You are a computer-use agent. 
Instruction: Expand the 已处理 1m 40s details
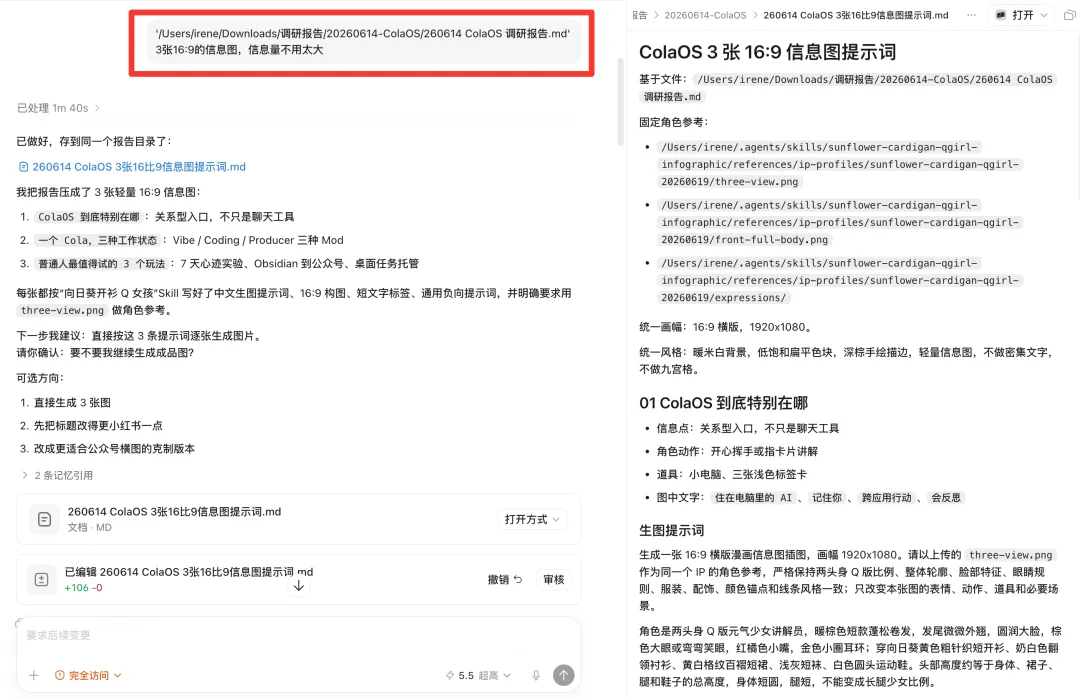click(59, 108)
